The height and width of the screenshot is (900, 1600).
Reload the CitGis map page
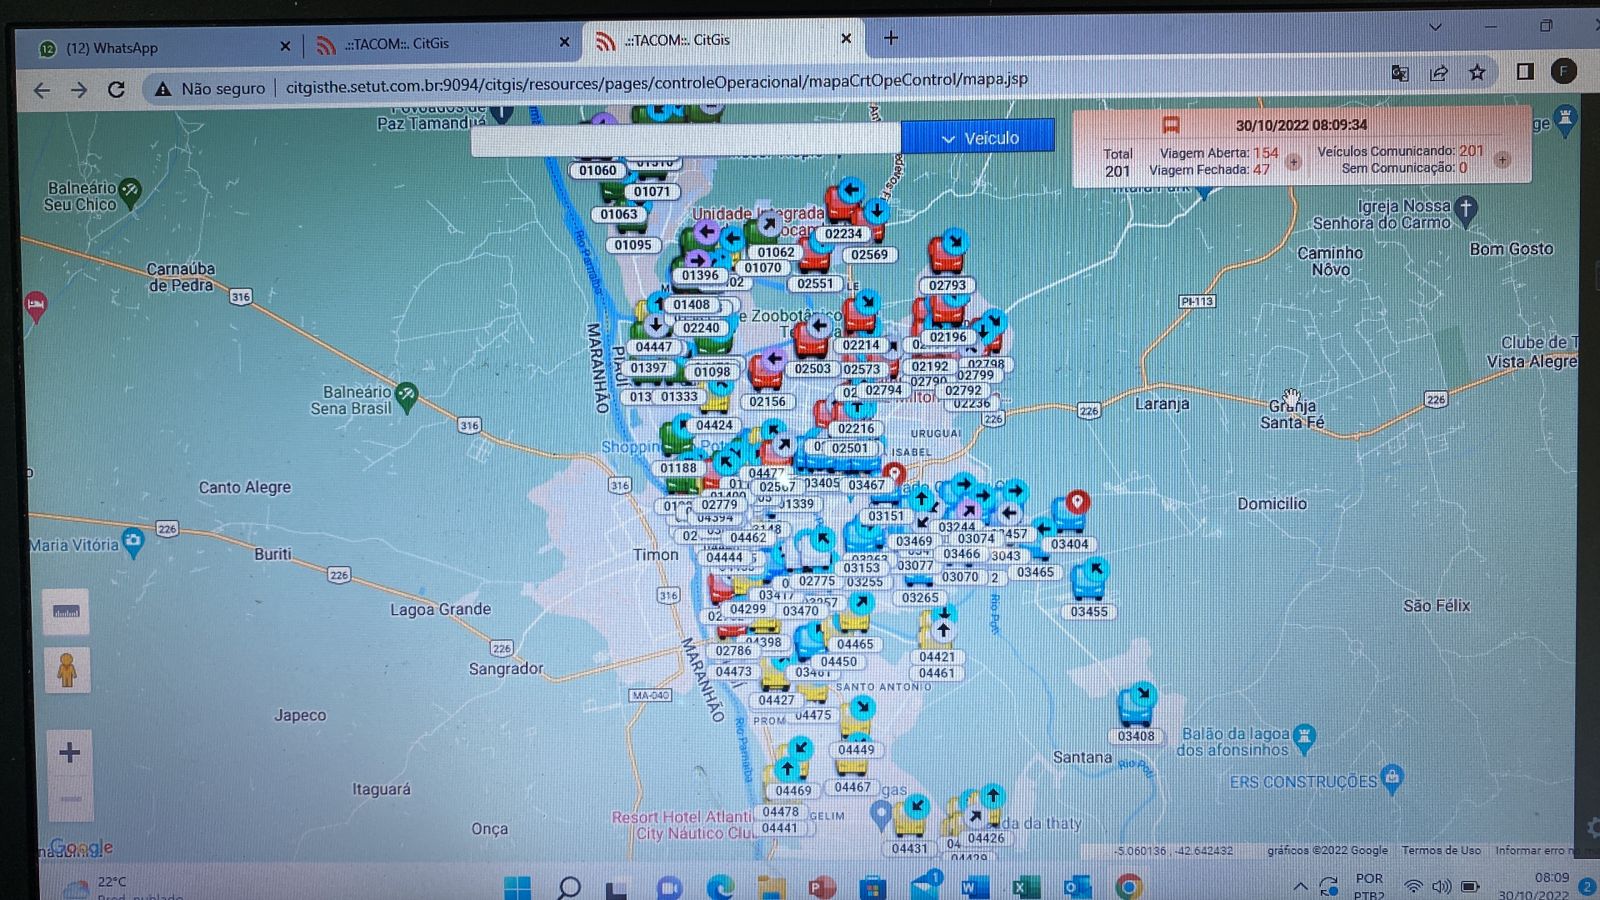point(116,89)
